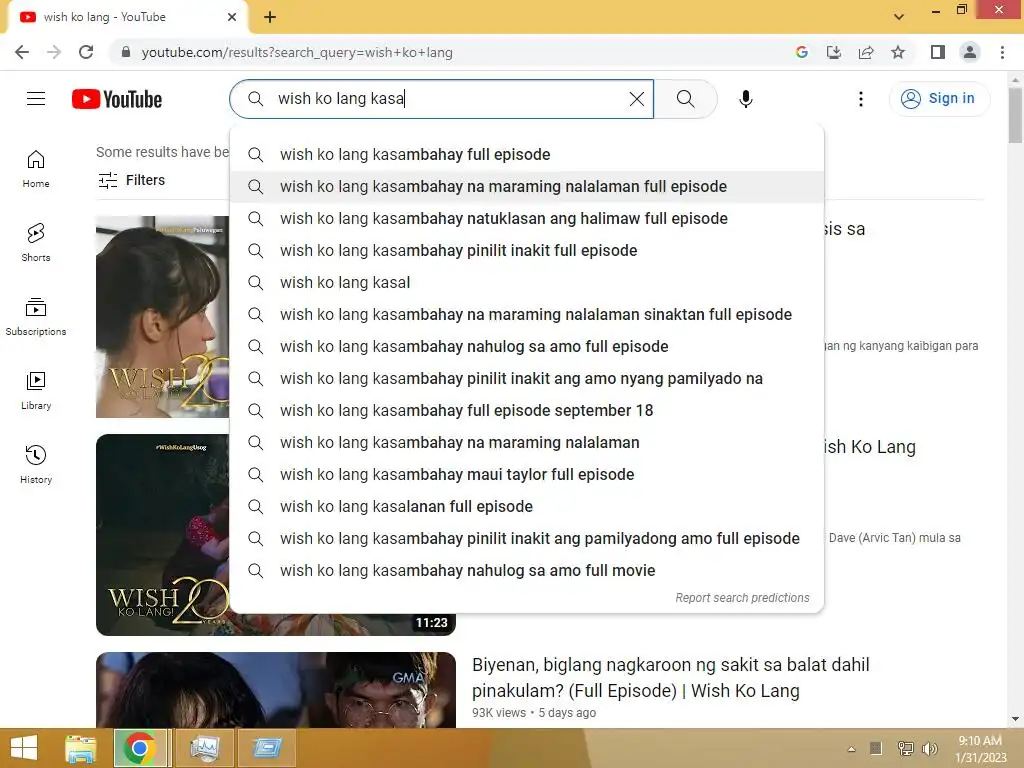Image resolution: width=1024 pixels, height=768 pixels.
Task: Click the Google icon in address bar
Action: click(x=802, y=52)
